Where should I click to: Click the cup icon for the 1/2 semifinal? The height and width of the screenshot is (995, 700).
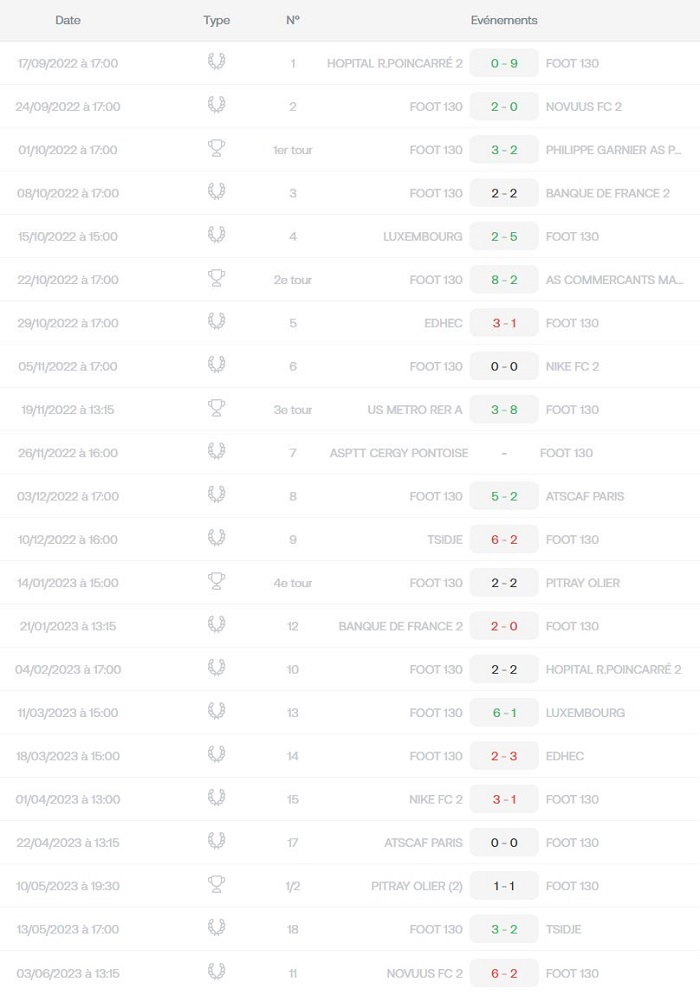pos(216,885)
